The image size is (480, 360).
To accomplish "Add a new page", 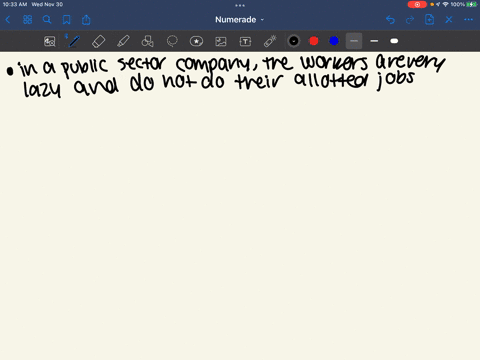I will click(429, 20).
